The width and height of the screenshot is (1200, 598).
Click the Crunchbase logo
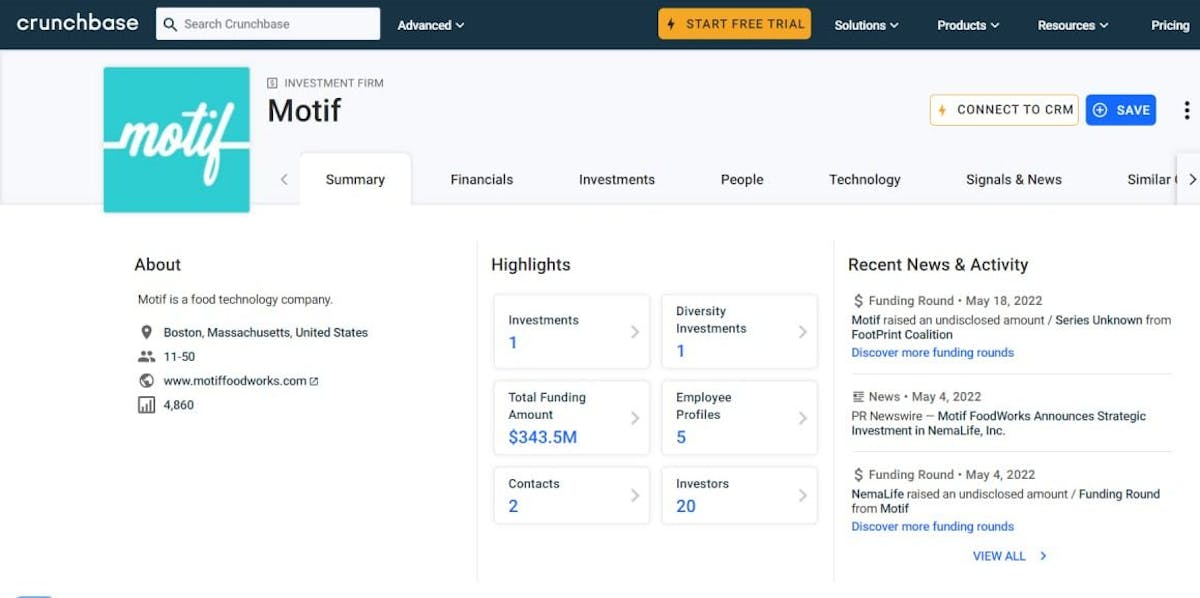tap(77, 23)
